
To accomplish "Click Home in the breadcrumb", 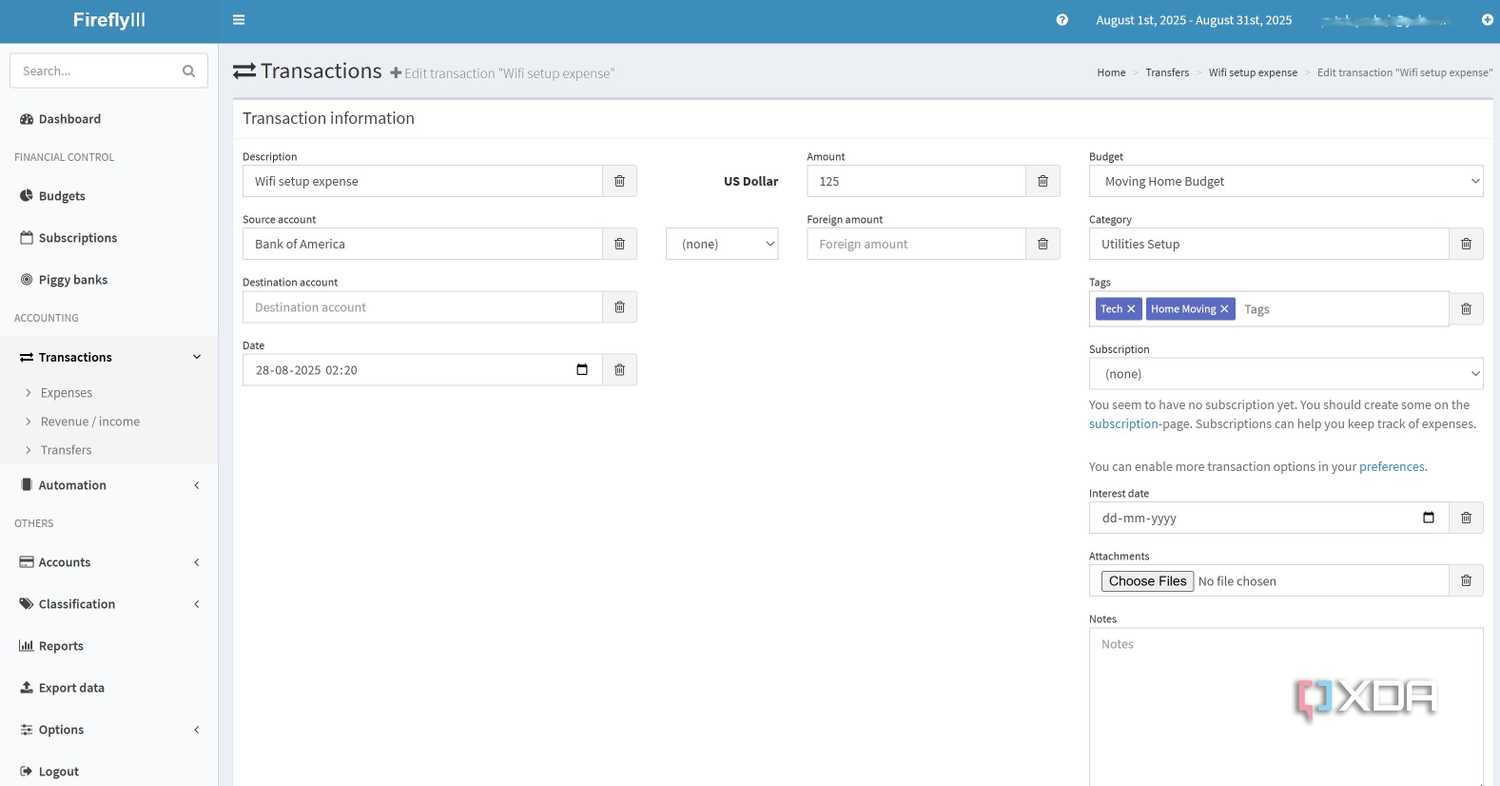I will (x=1111, y=73).
